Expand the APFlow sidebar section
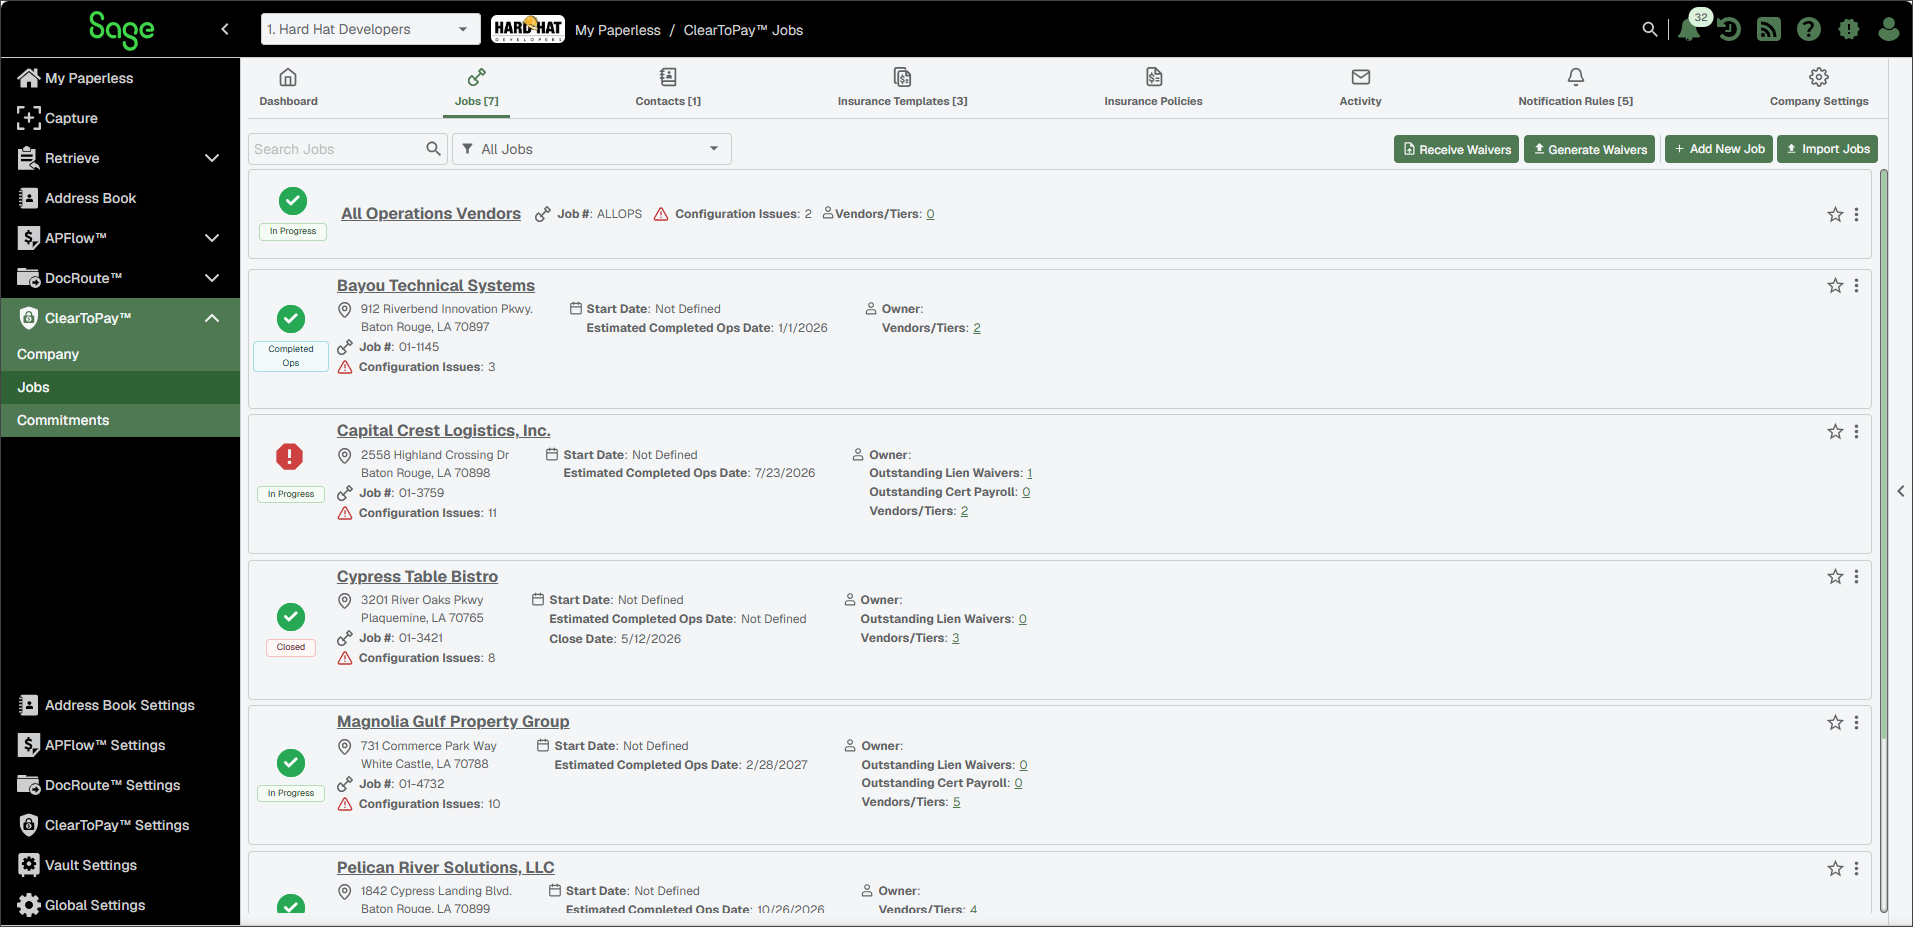1913x927 pixels. [x=212, y=238]
